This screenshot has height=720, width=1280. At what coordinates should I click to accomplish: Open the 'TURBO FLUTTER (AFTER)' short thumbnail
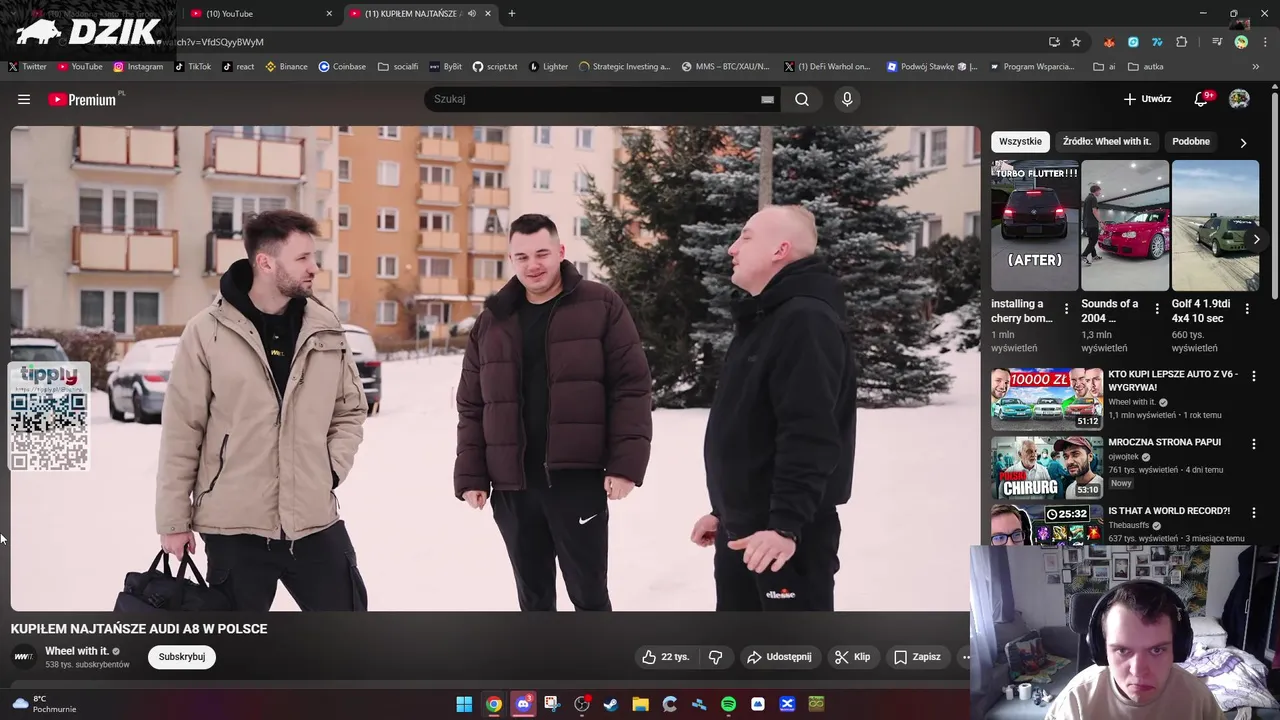click(x=1035, y=225)
